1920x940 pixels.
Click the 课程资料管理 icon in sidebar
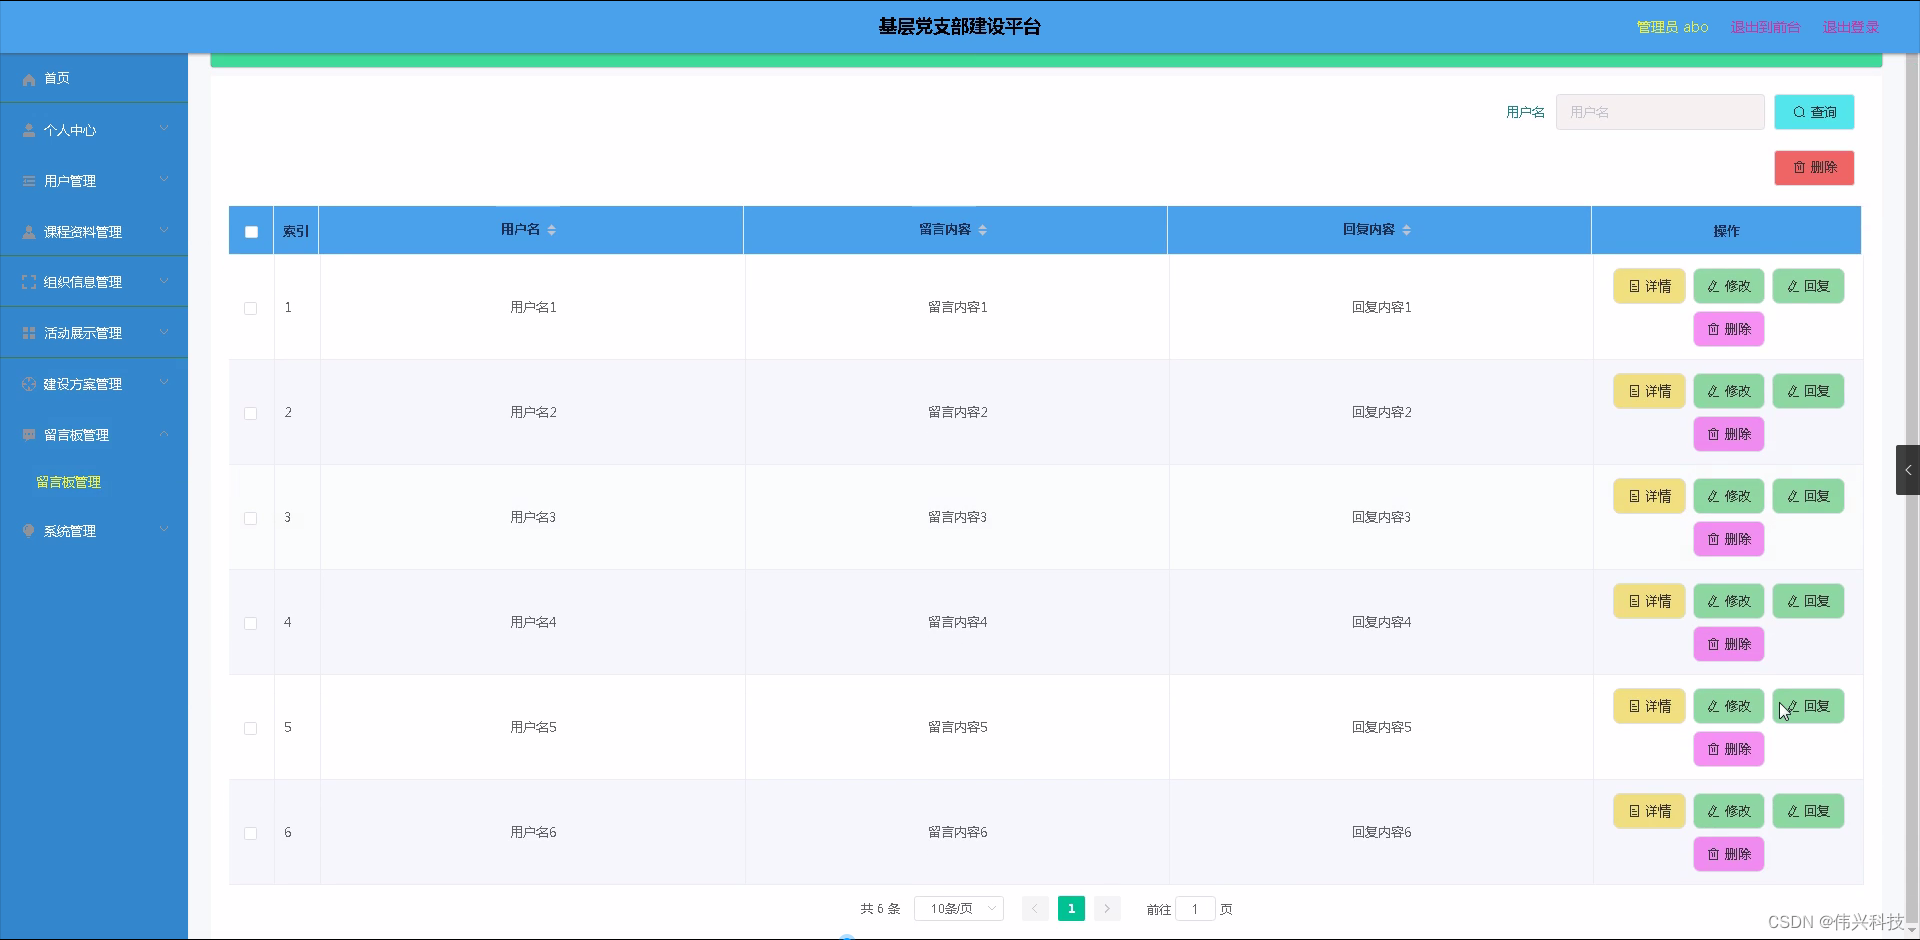click(28, 231)
